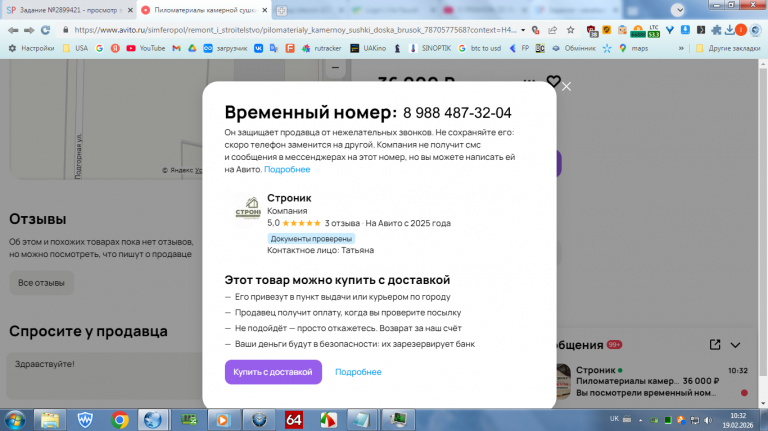
Task: Show hidden system tray icons
Action: point(640,420)
